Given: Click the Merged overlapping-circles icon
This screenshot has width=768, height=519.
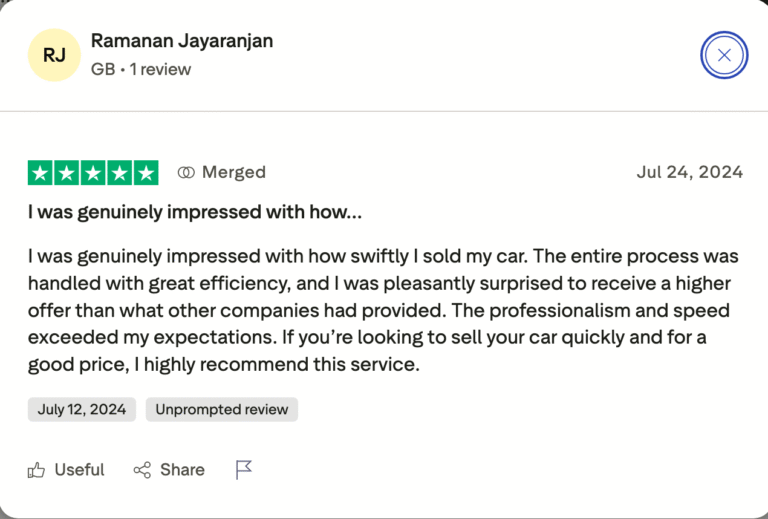Looking at the screenshot, I should pos(185,172).
